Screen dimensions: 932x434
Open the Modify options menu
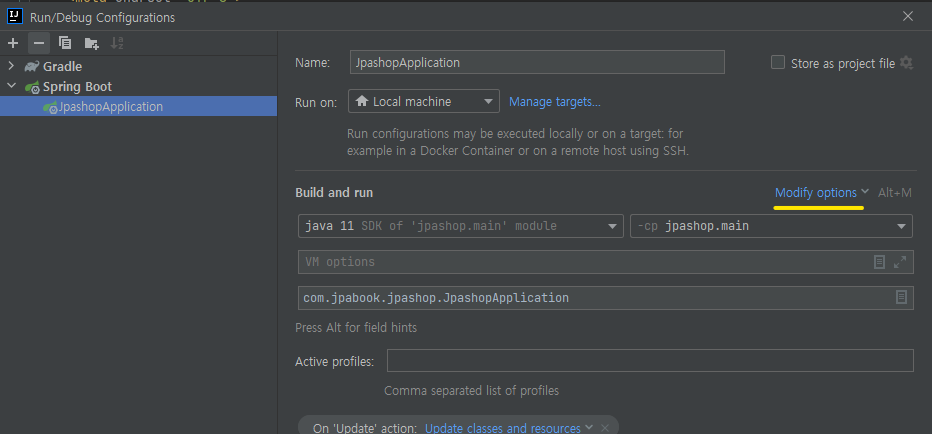click(x=821, y=193)
